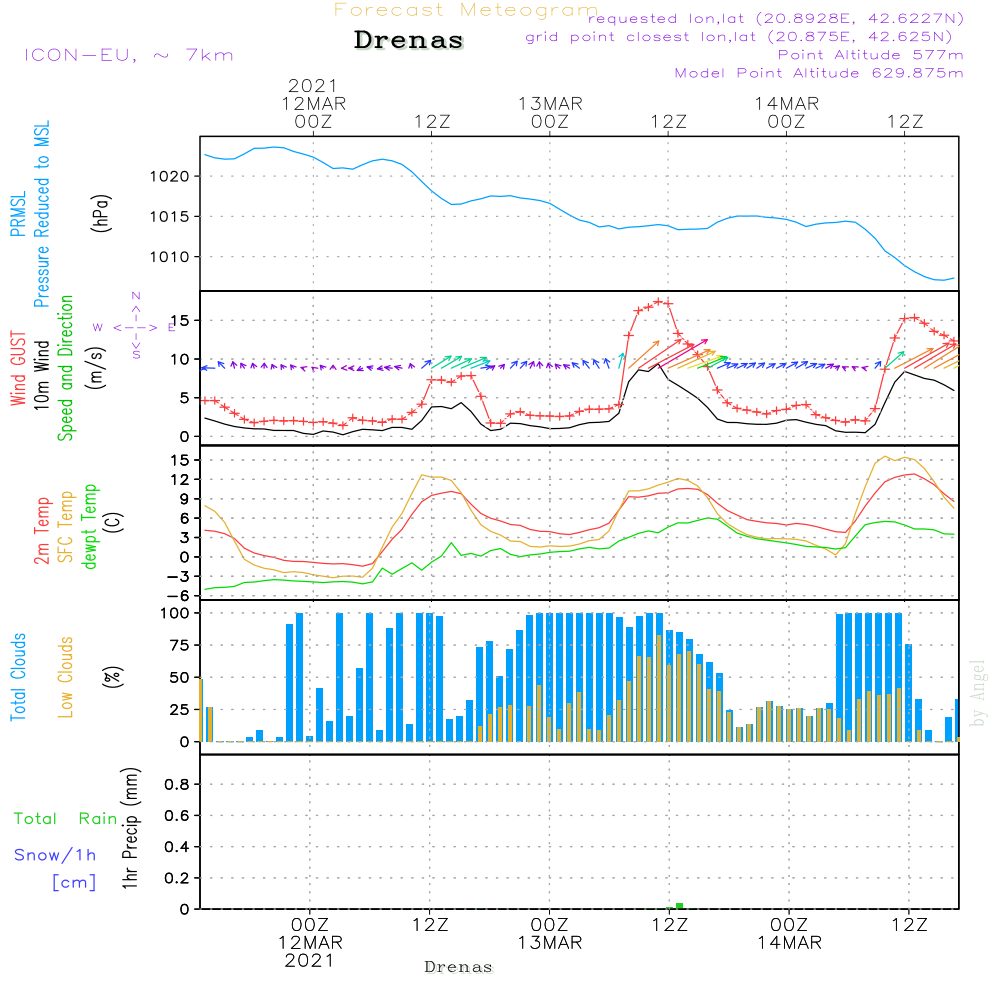Viewport: 1000px width, 1000px height.
Task: Click the green "dewpt Temp" label
Action: tap(89, 527)
